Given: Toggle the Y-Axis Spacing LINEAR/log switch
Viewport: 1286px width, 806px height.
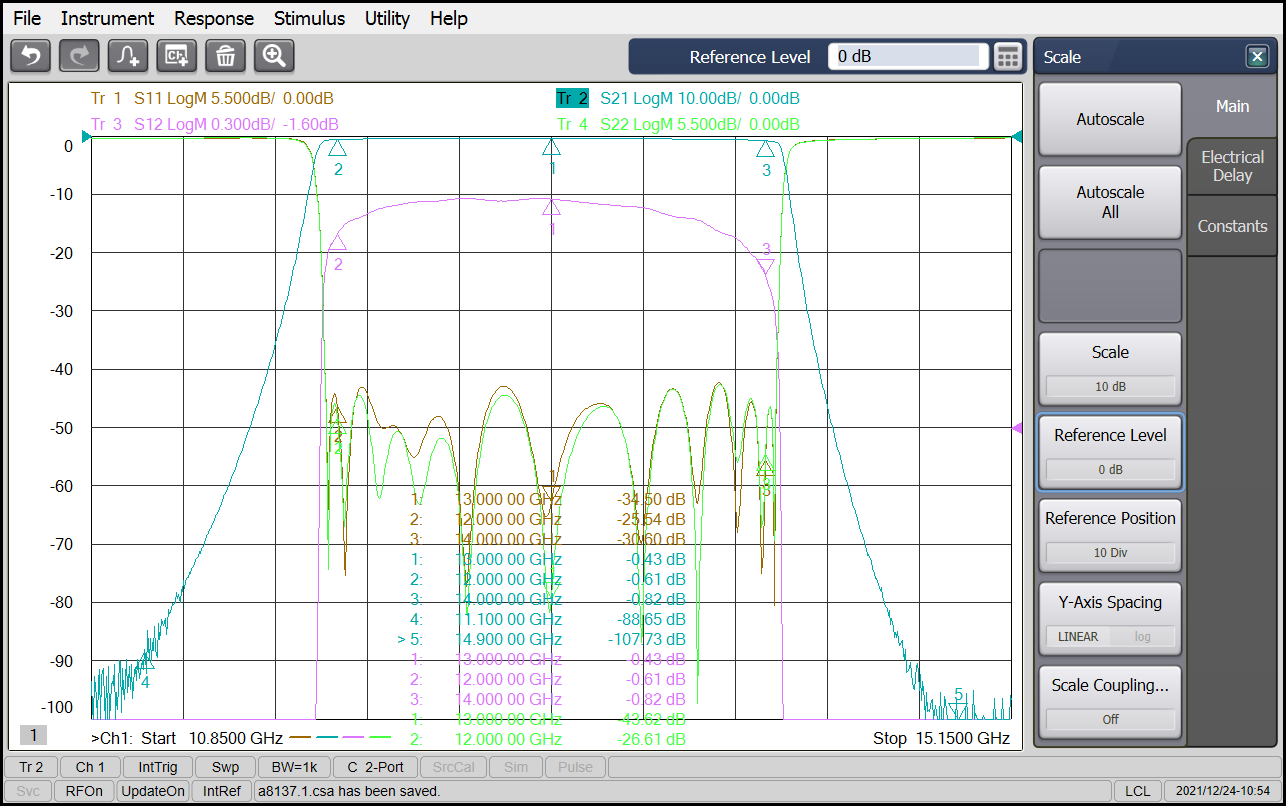Looking at the screenshot, I should (x=1110, y=636).
